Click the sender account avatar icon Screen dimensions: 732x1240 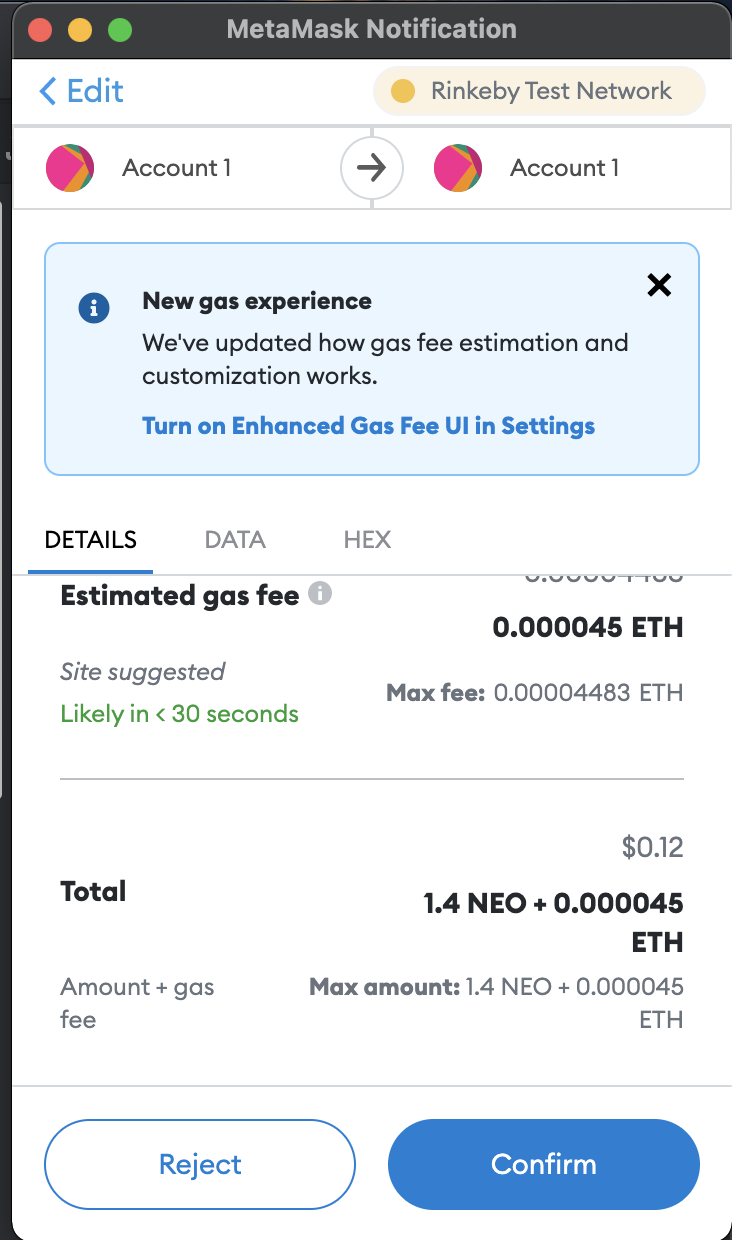click(x=70, y=168)
